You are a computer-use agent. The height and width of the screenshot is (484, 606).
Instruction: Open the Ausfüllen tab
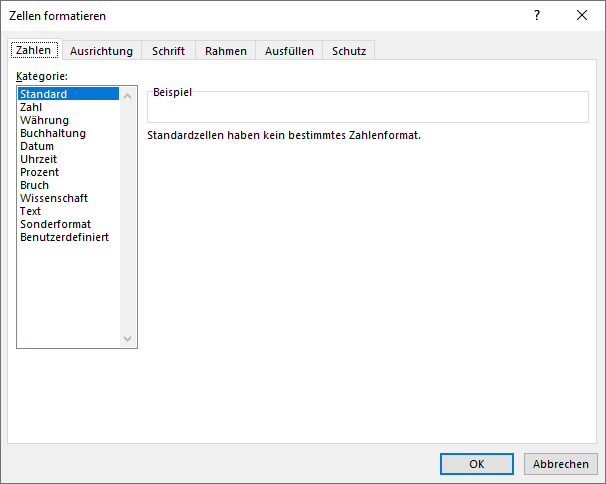click(x=289, y=51)
